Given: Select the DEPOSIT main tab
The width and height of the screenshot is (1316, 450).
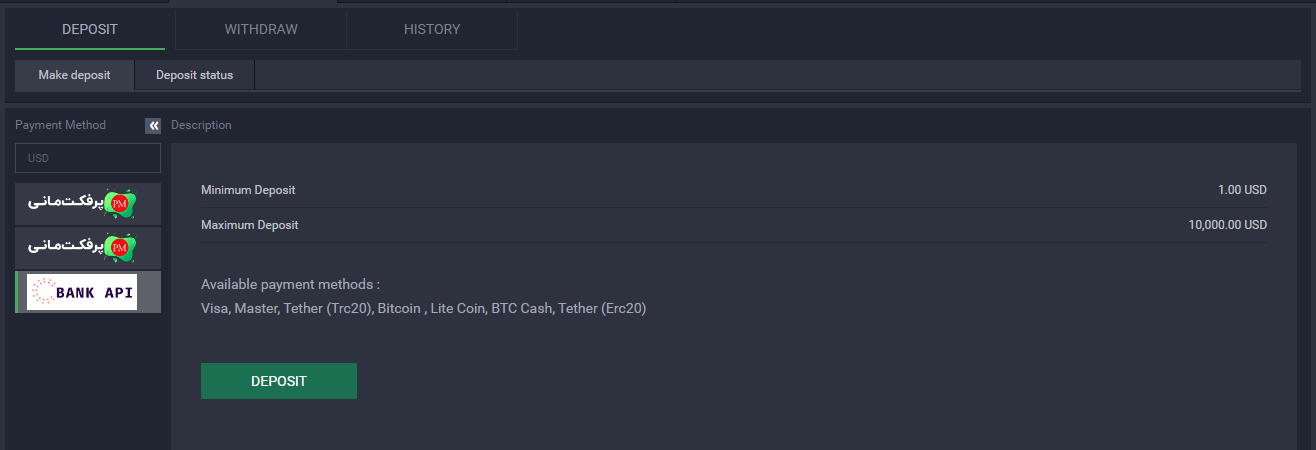Looking at the screenshot, I should click(x=90, y=29).
